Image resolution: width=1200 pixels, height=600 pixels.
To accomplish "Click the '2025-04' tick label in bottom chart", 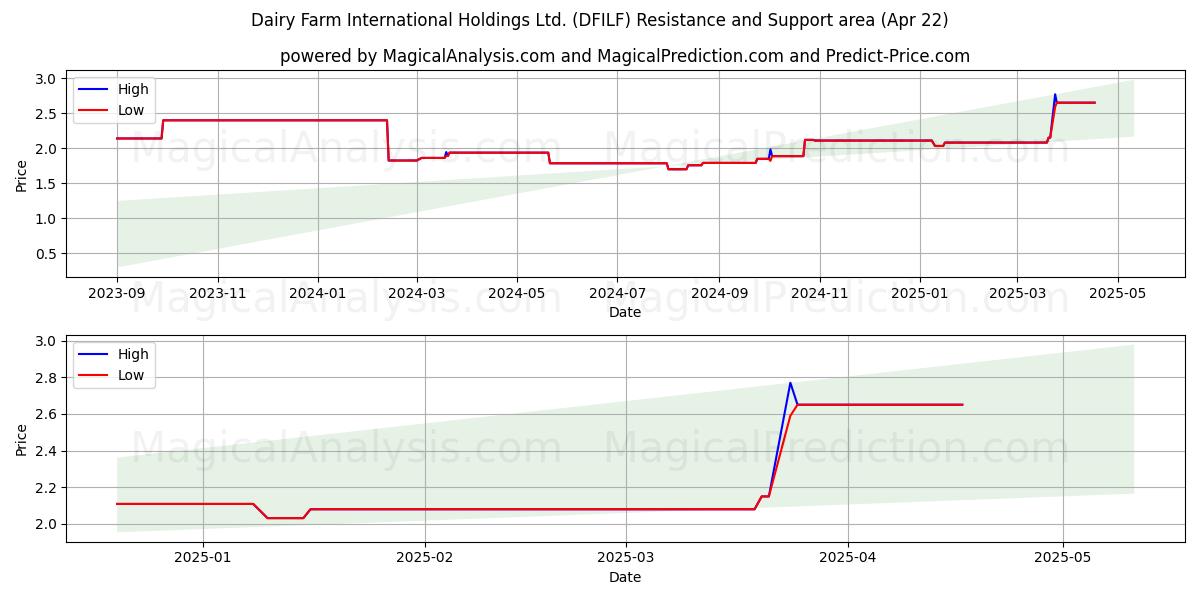I will coord(848,558).
